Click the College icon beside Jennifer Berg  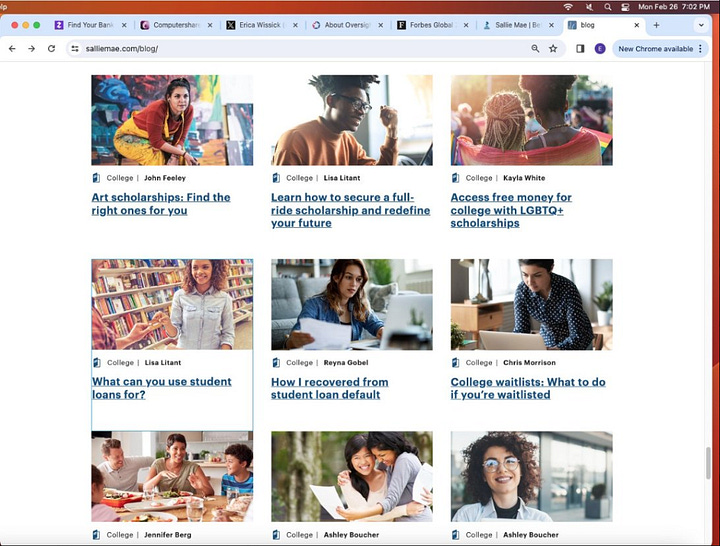[x=96, y=535]
